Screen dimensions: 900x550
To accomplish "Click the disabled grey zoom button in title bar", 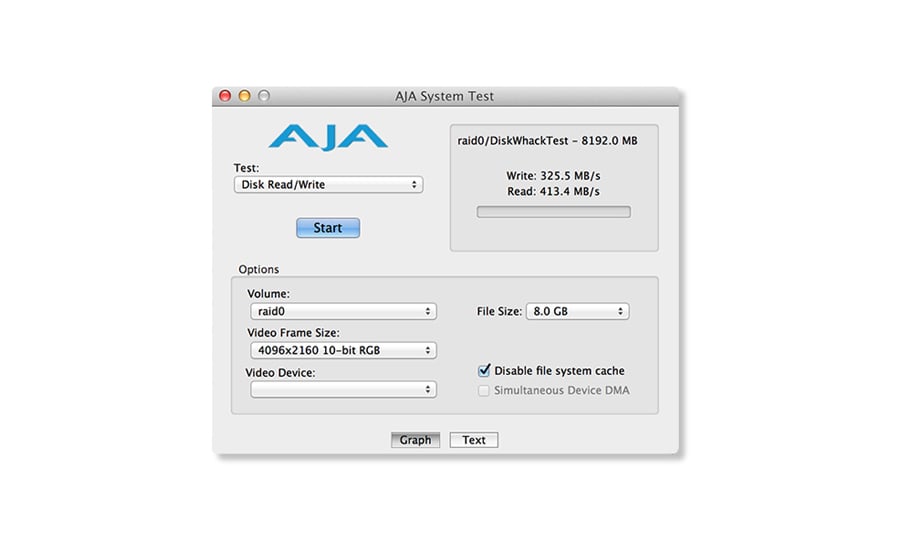I will pyautogui.click(x=264, y=96).
